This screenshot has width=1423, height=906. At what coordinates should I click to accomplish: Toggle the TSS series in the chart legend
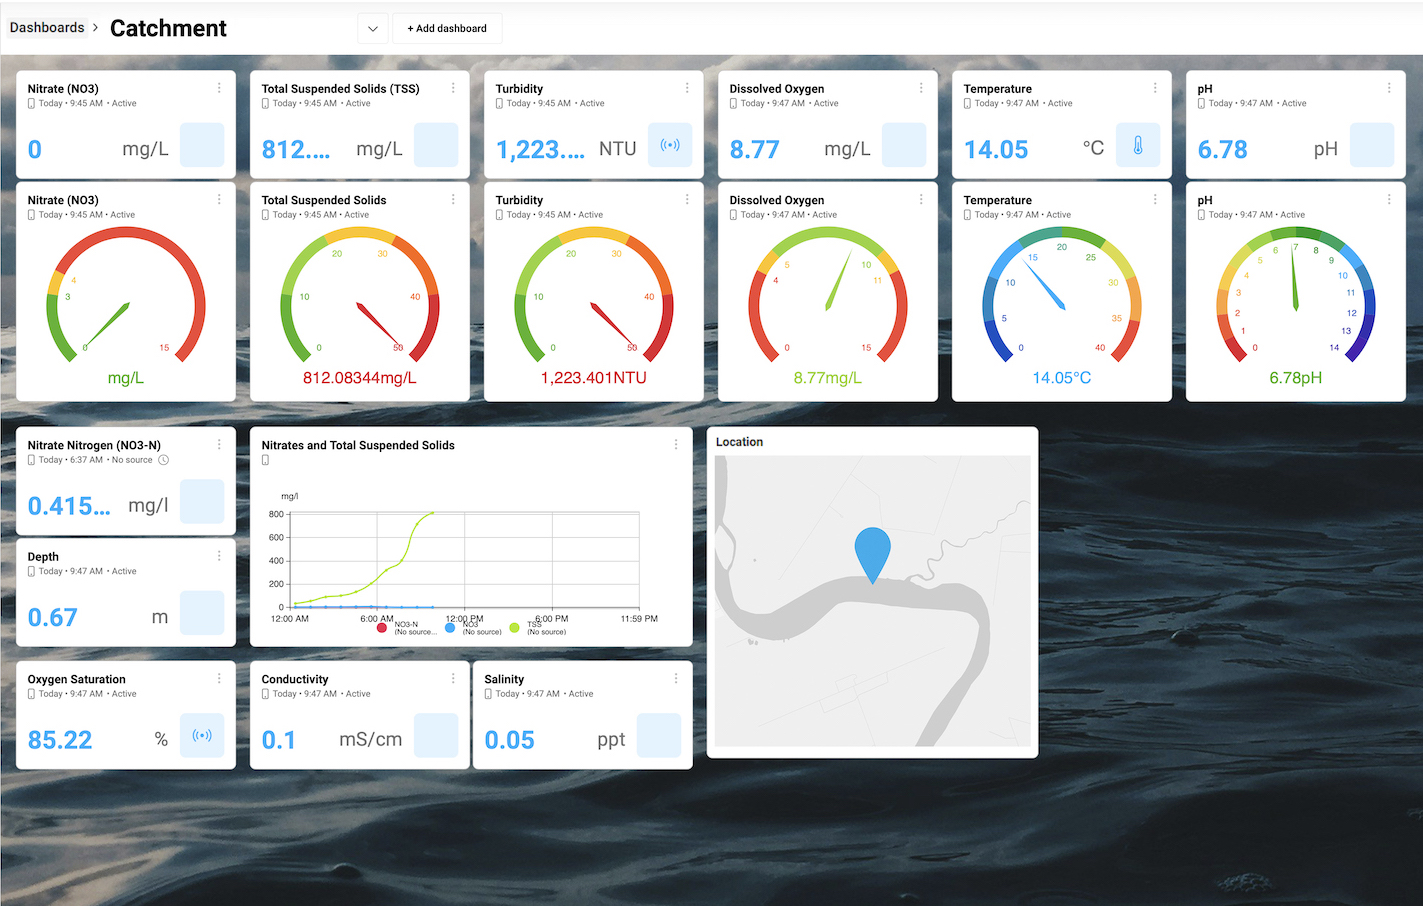click(x=516, y=628)
